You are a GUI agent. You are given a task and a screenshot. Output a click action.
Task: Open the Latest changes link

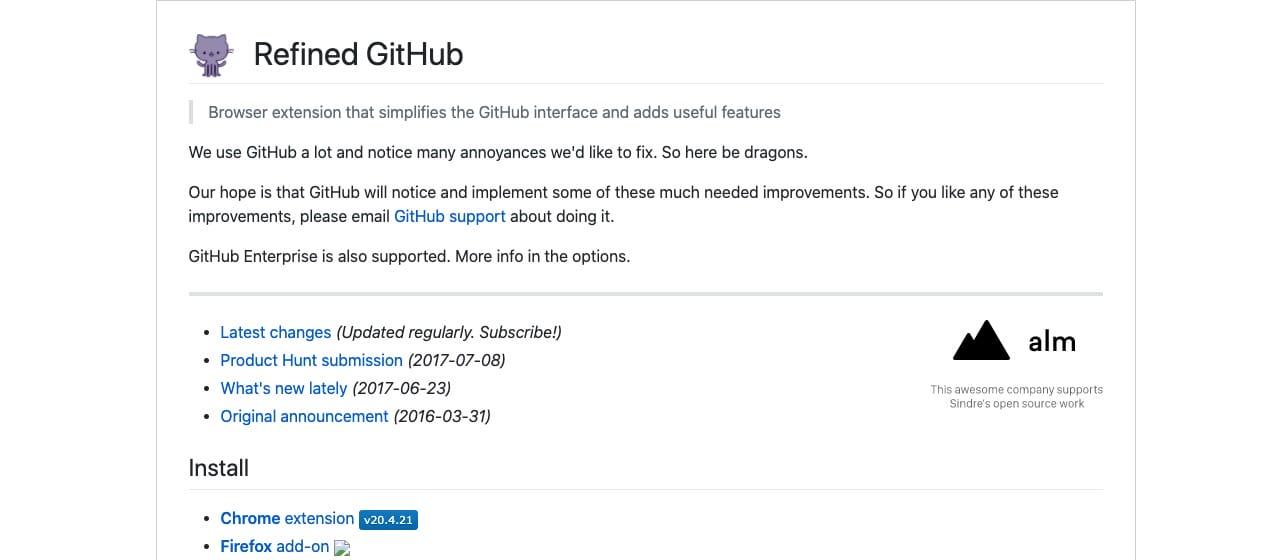pos(275,332)
